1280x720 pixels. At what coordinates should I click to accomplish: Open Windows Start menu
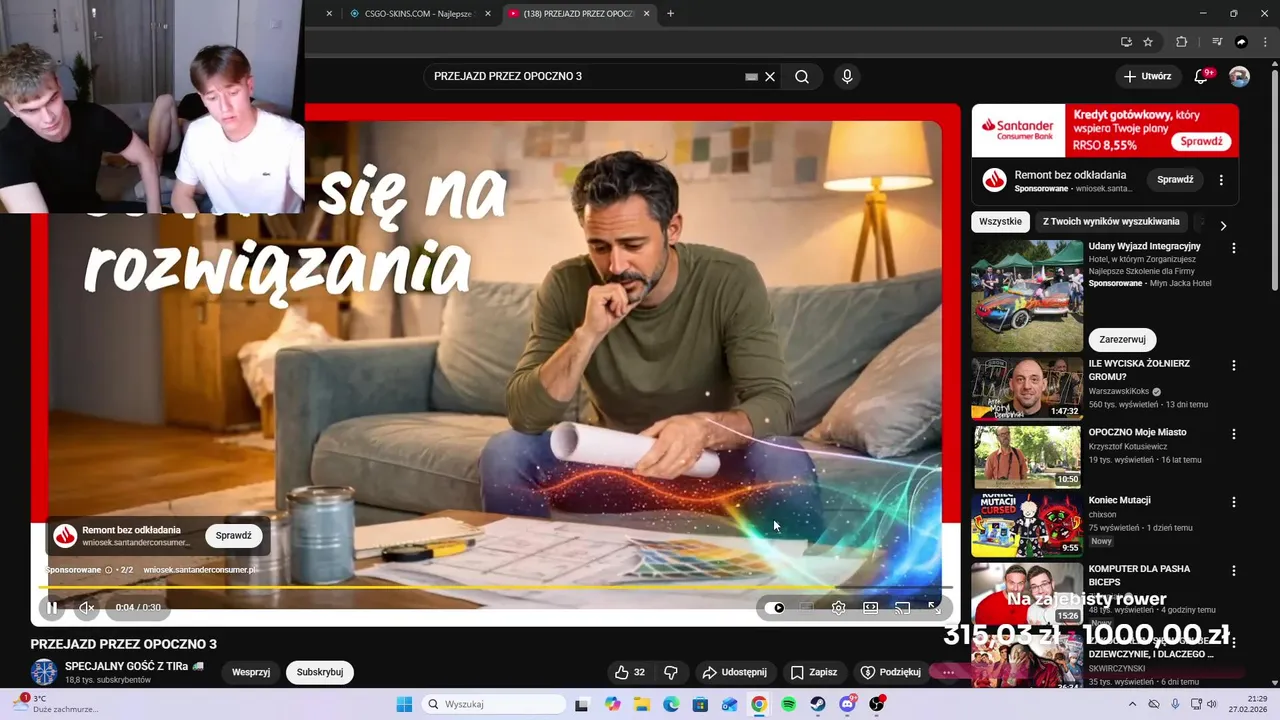pyautogui.click(x=404, y=704)
